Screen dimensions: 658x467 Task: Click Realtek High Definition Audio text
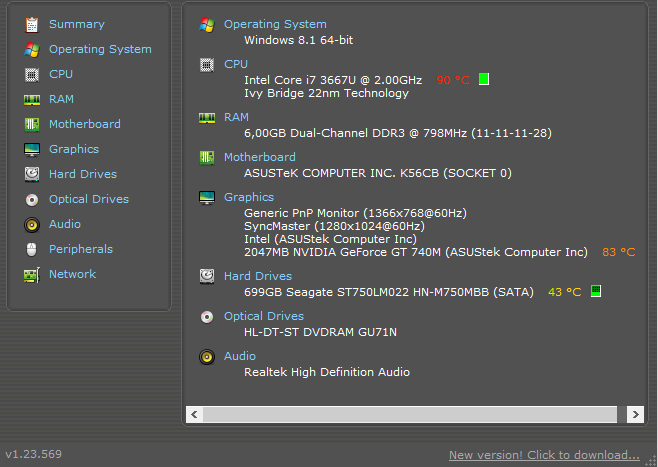(327, 372)
